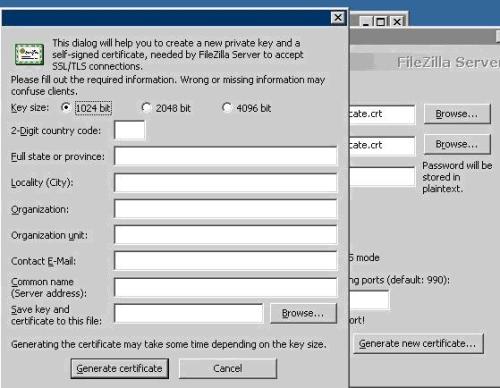Focus the Organization input field

tap(225, 209)
